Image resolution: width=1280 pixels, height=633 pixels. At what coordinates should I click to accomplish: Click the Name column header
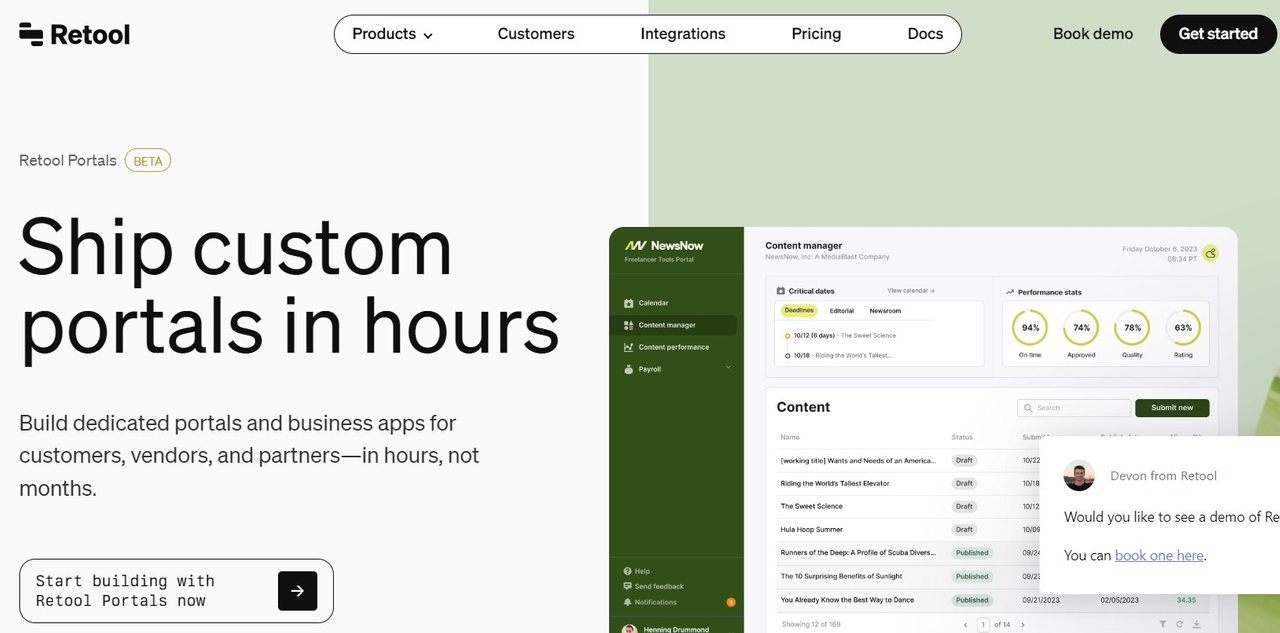790,437
